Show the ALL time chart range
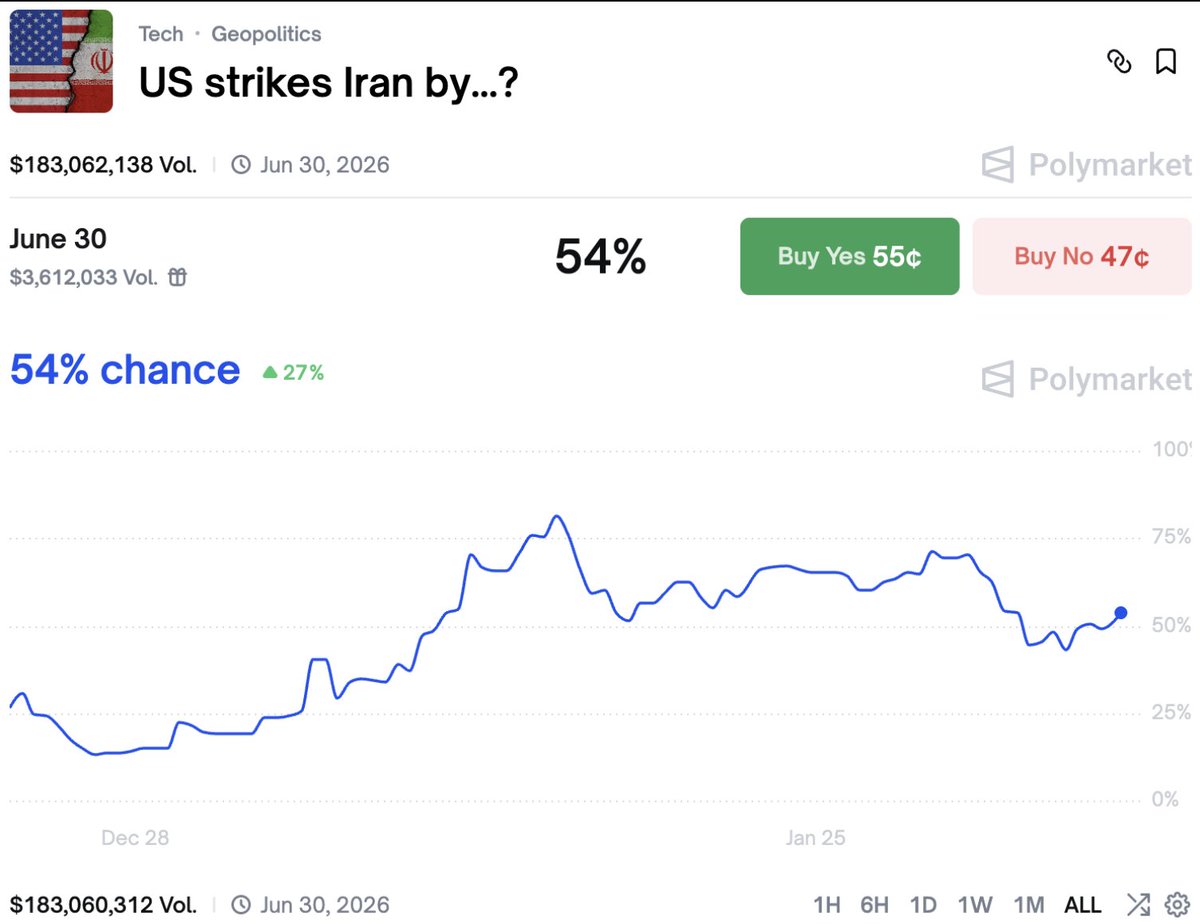This screenshot has width=1200, height=924. (x=1082, y=905)
